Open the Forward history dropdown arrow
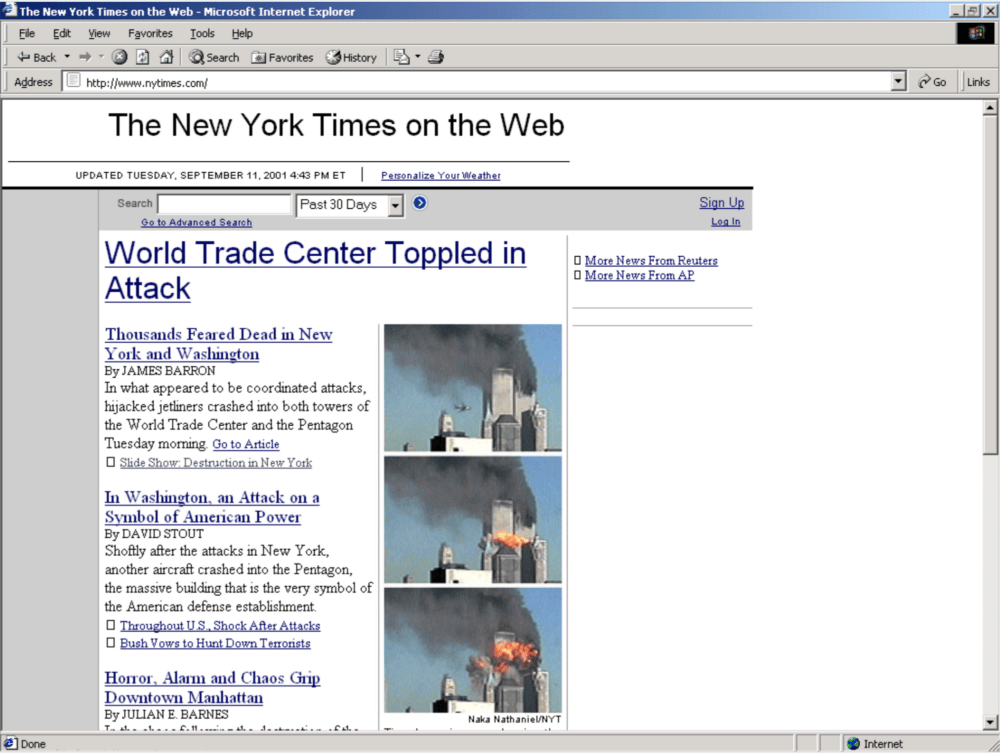This screenshot has width=1000, height=753. [101, 57]
